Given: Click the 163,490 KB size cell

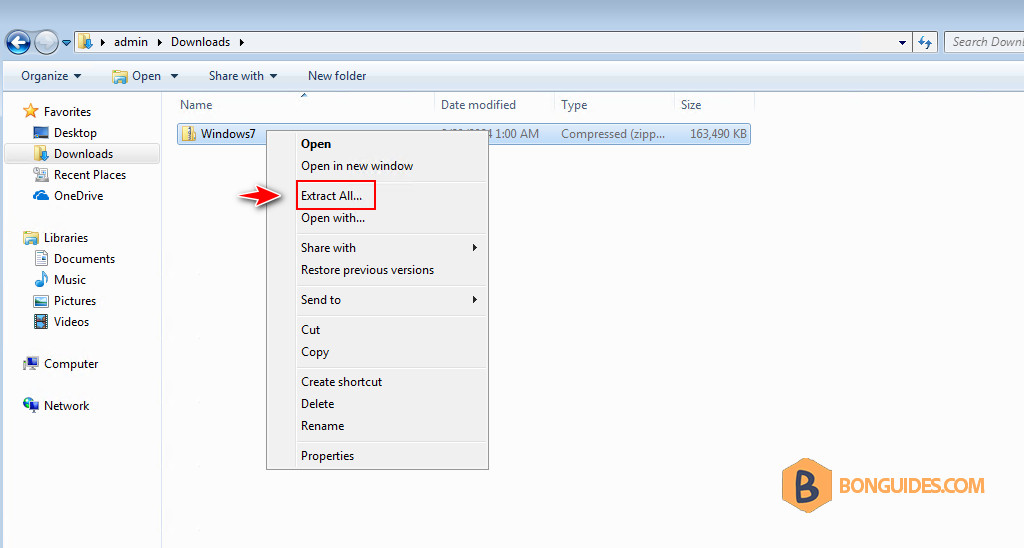Looking at the screenshot, I should pos(718,134).
